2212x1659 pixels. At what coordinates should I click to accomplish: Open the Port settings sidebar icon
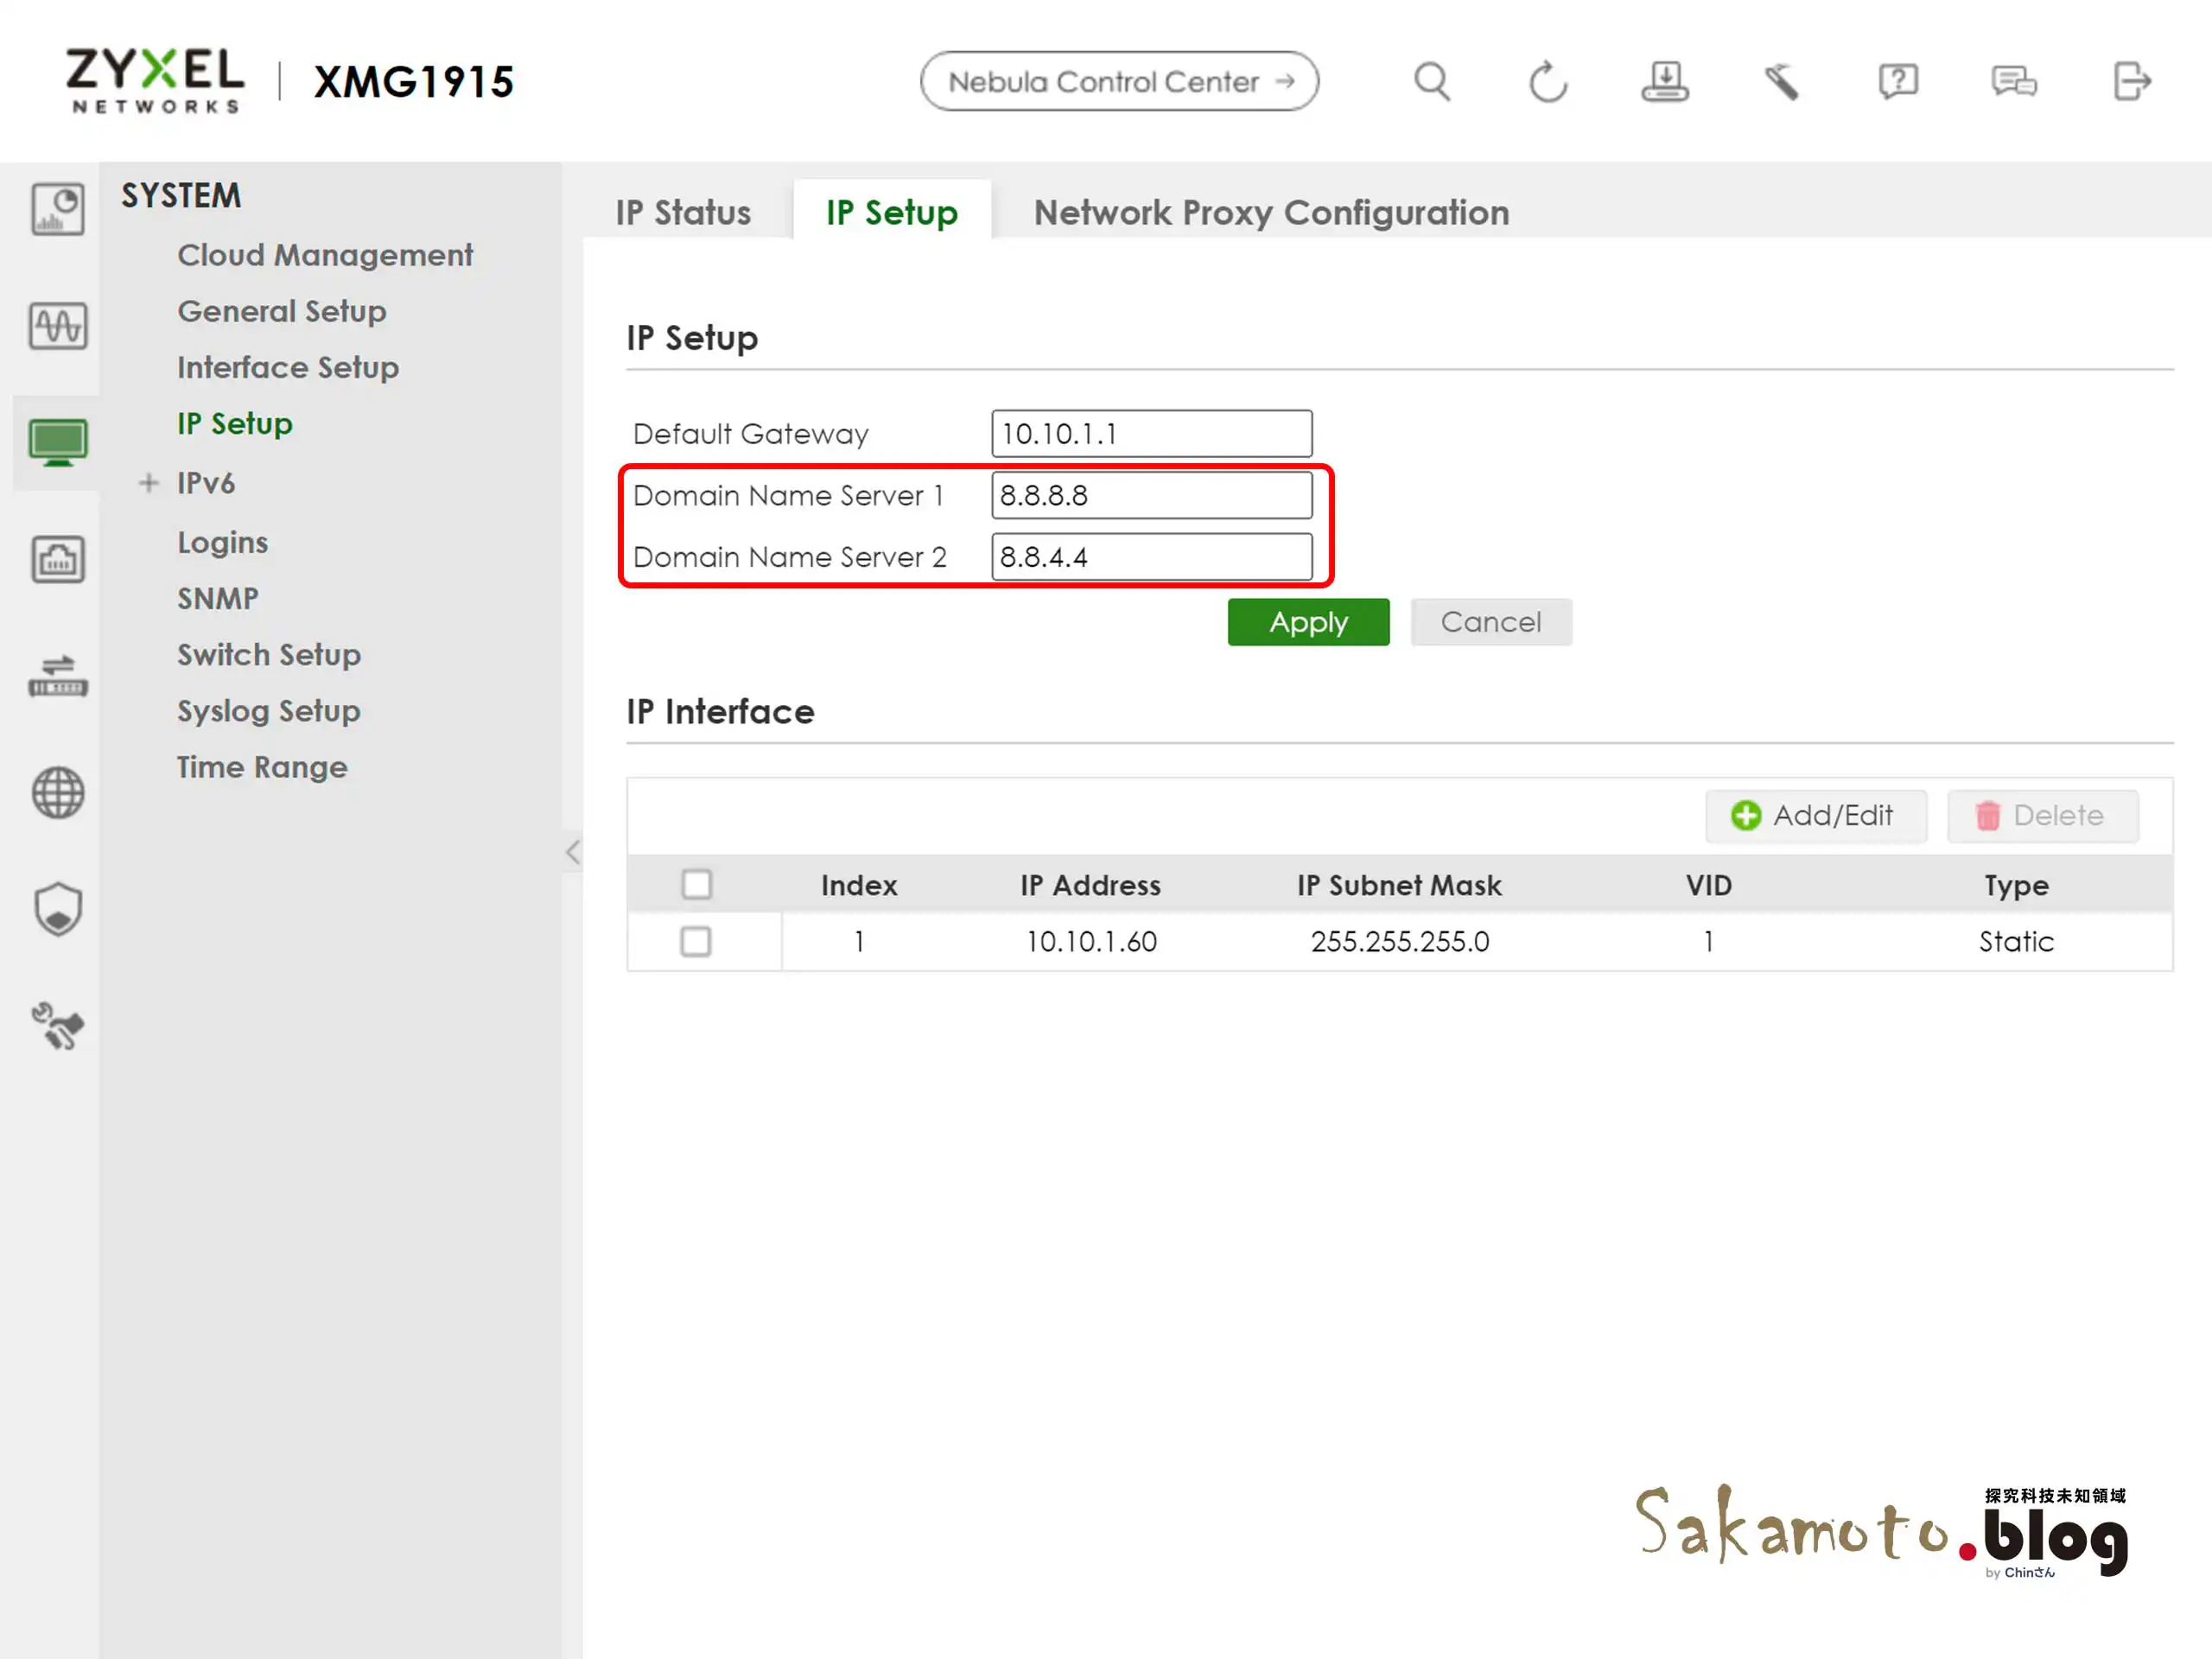click(57, 560)
